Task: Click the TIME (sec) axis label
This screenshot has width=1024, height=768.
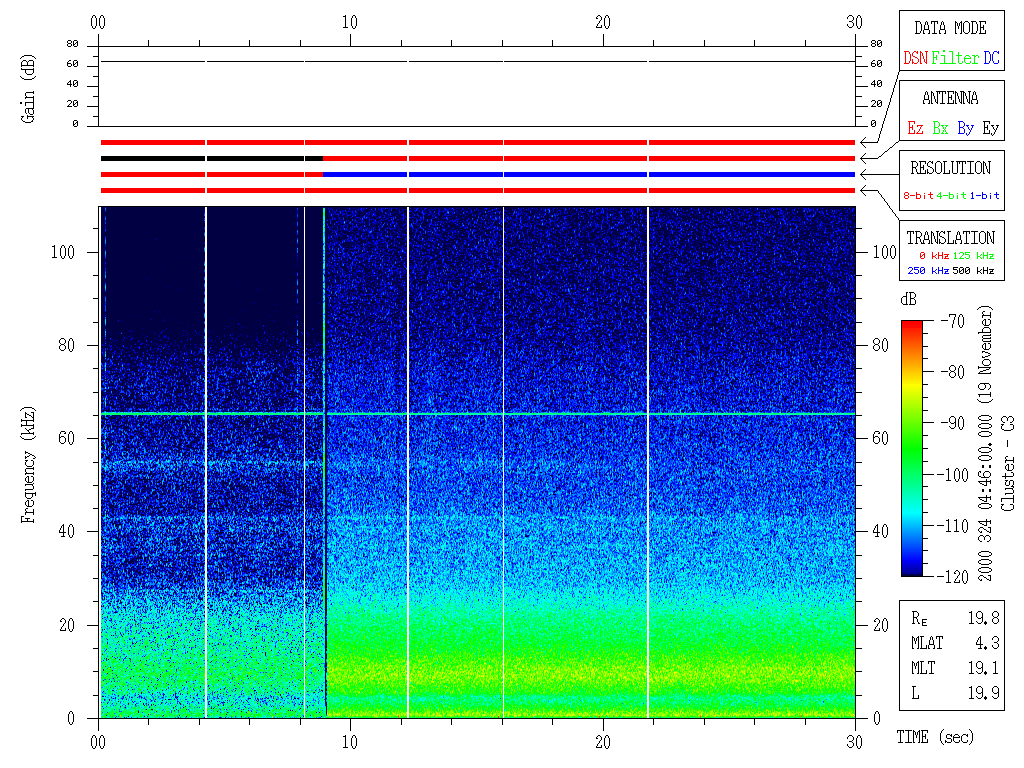Action: click(933, 738)
